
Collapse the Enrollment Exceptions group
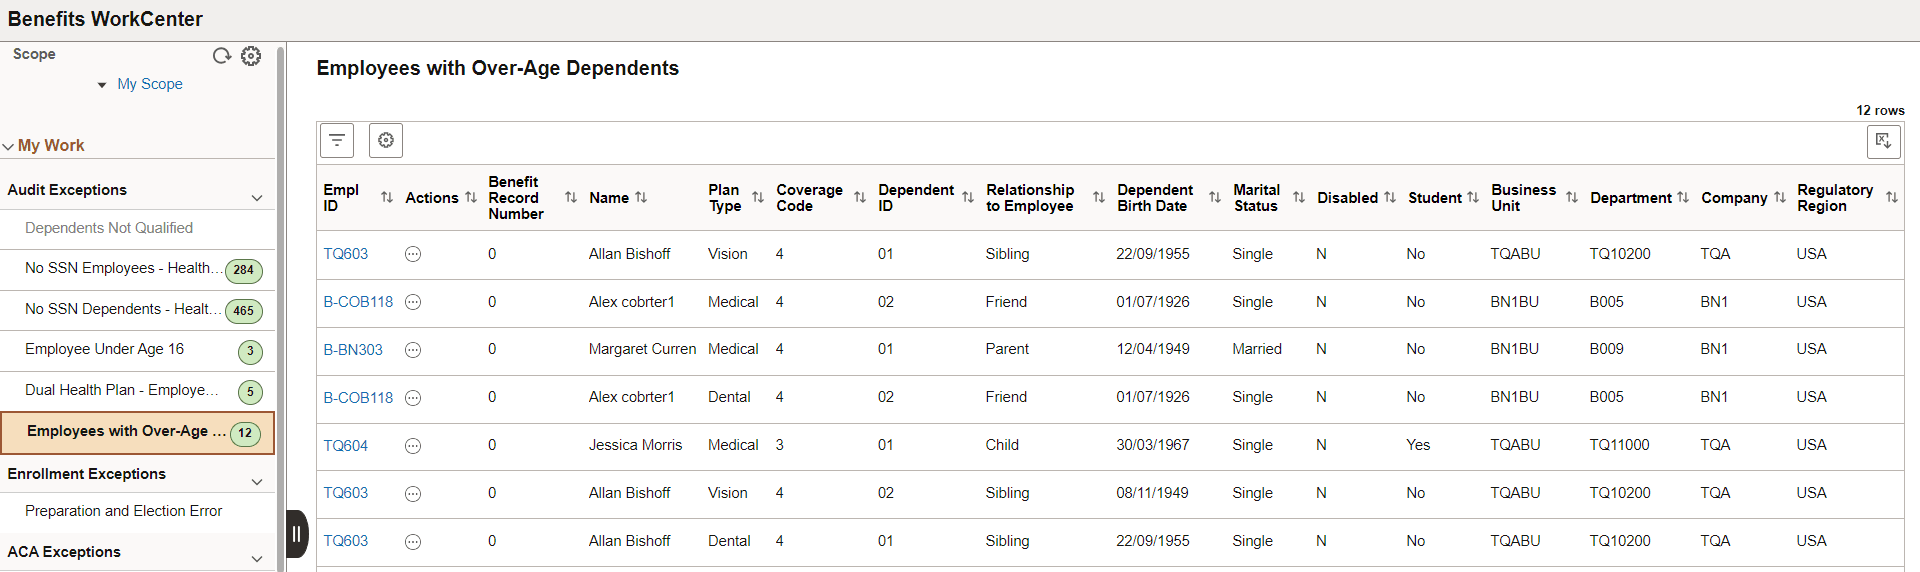tap(257, 482)
